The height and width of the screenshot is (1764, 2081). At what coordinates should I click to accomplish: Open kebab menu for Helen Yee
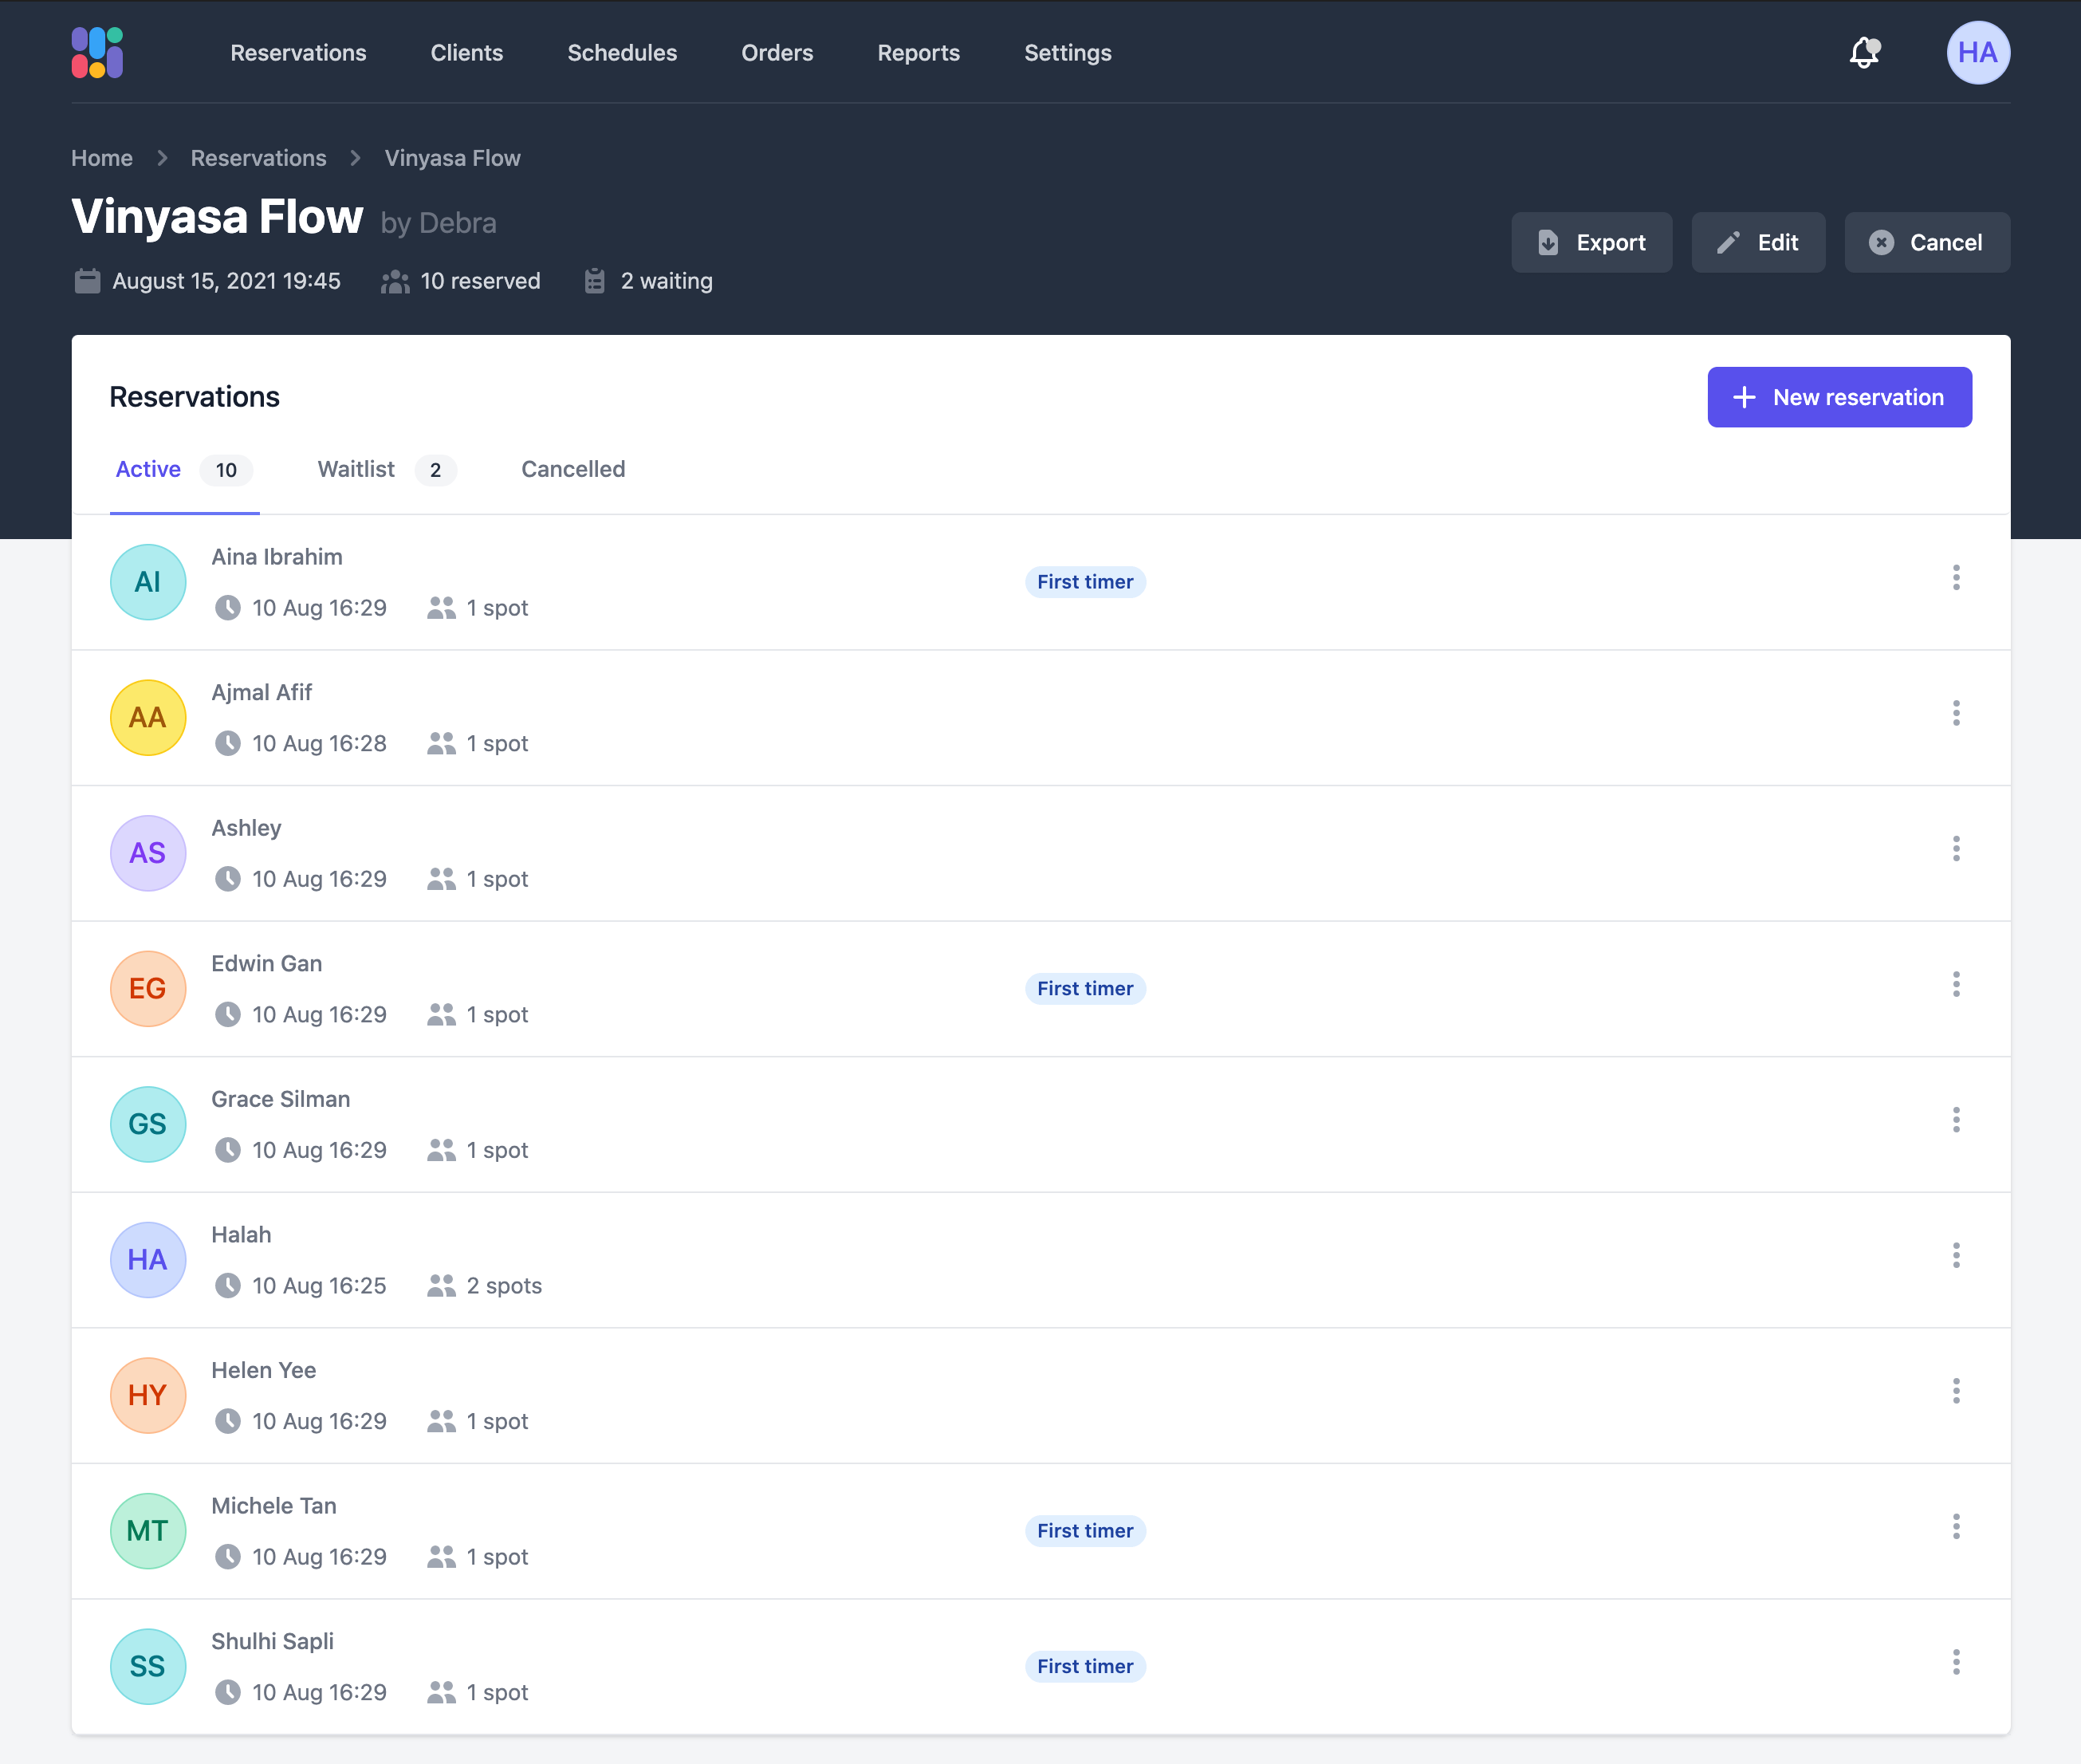coord(1956,1391)
